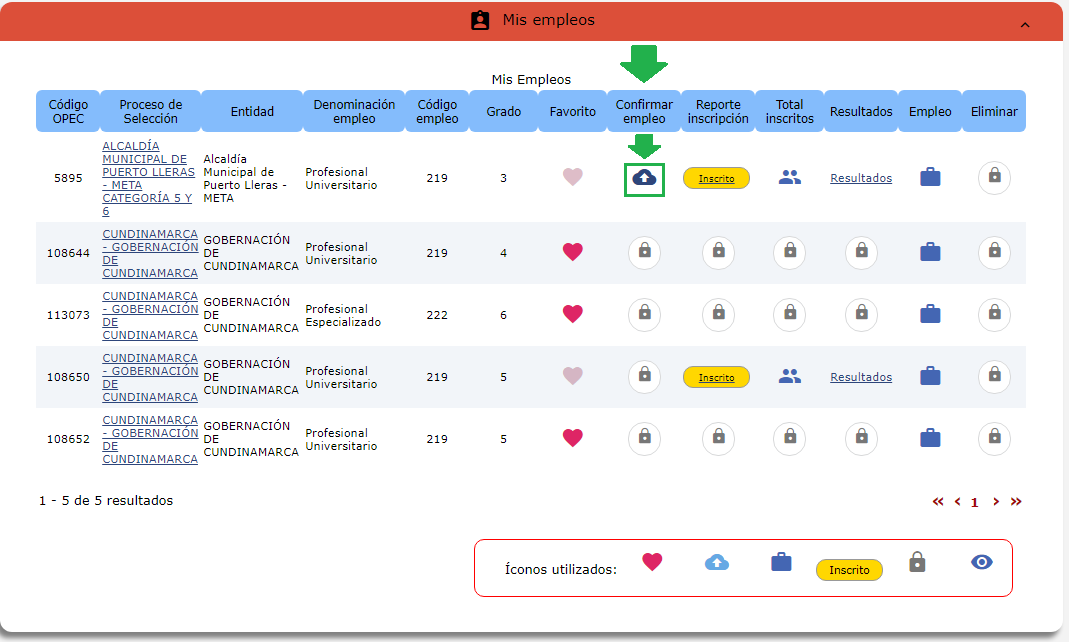Viewport: 1069px width, 644px height.
Task: View total inscritos people icon for OPEC 5895
Action: [x=790, y=178]
